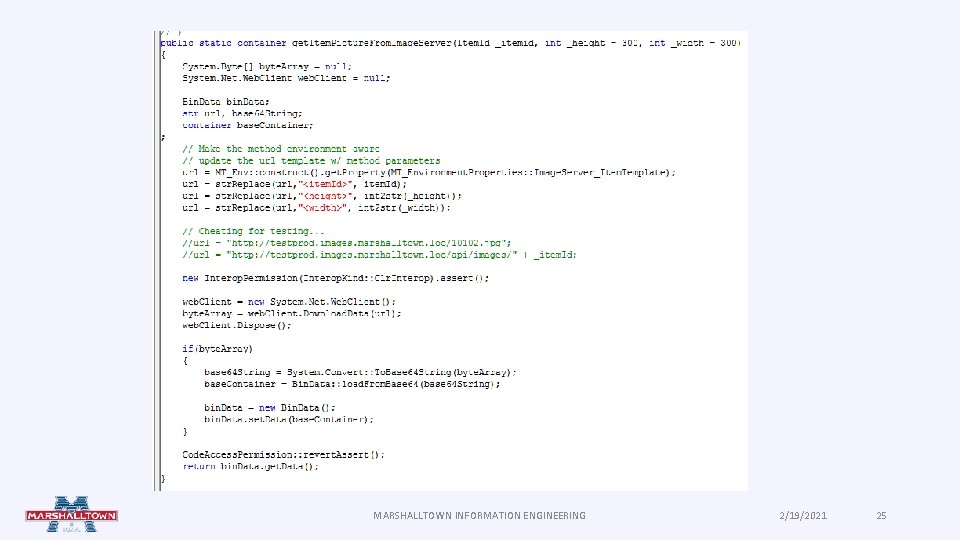Click the date 2/19/2021 in the footer
The image size is (960, 540).
[803, 516]
